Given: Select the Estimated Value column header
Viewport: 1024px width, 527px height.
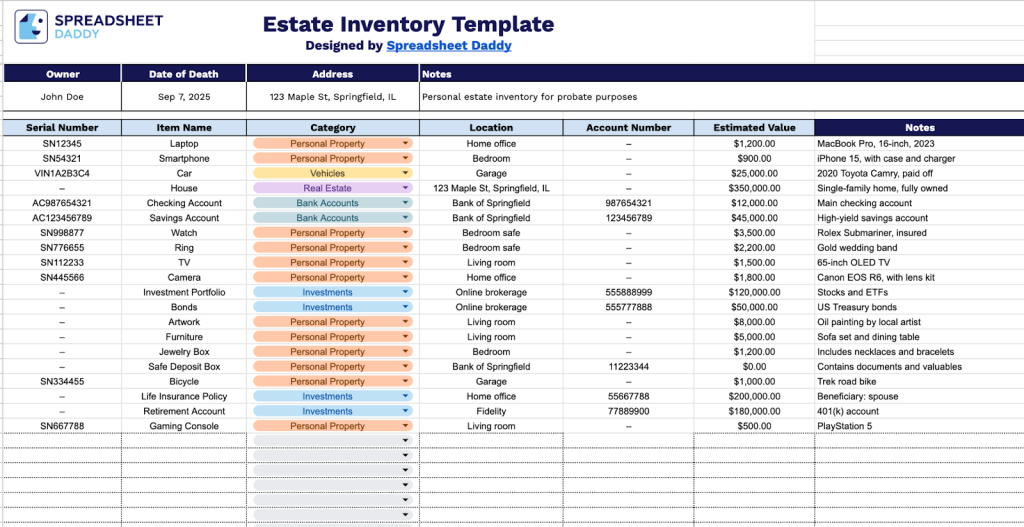Looking at the screenshot, I should (754, 128).
